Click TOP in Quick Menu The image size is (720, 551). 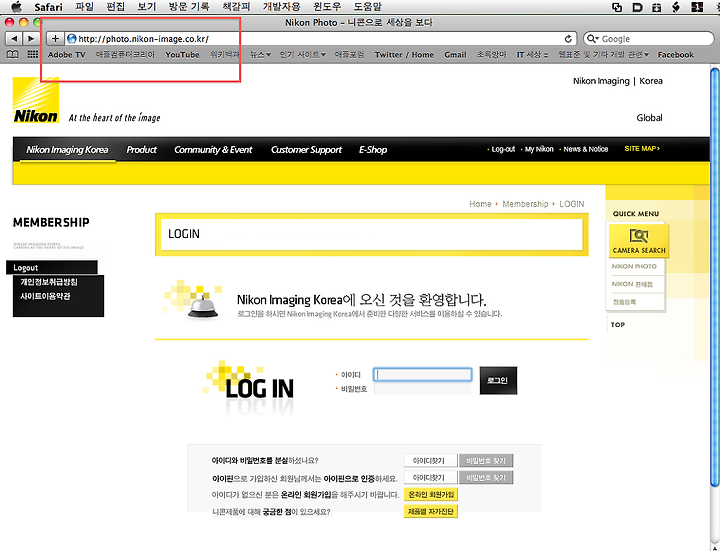pyautogui.click(x=618, y=325)
